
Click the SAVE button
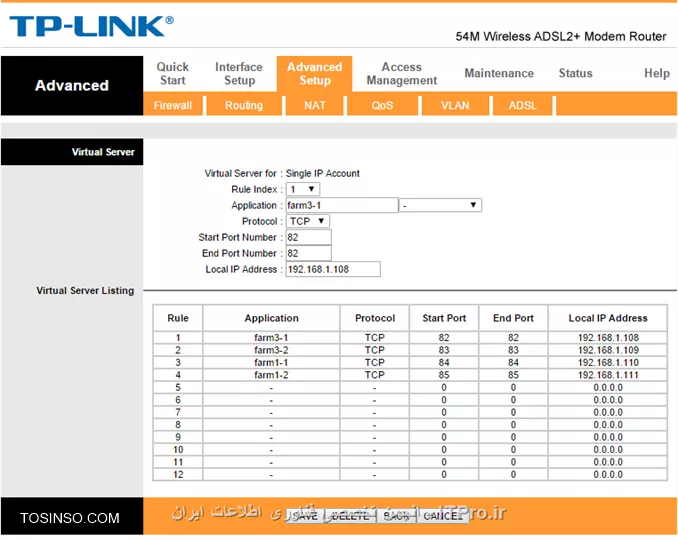(x=305, y=516)
